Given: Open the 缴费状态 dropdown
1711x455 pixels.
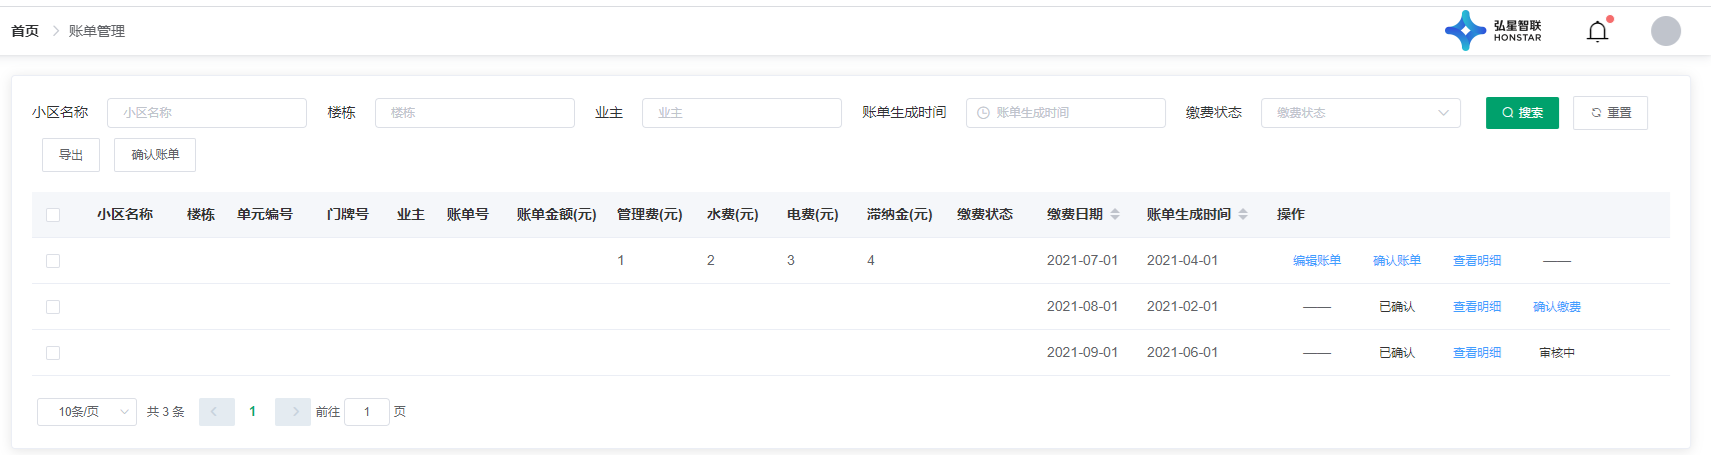Looking at the screenshot, I should (1360, 113).
